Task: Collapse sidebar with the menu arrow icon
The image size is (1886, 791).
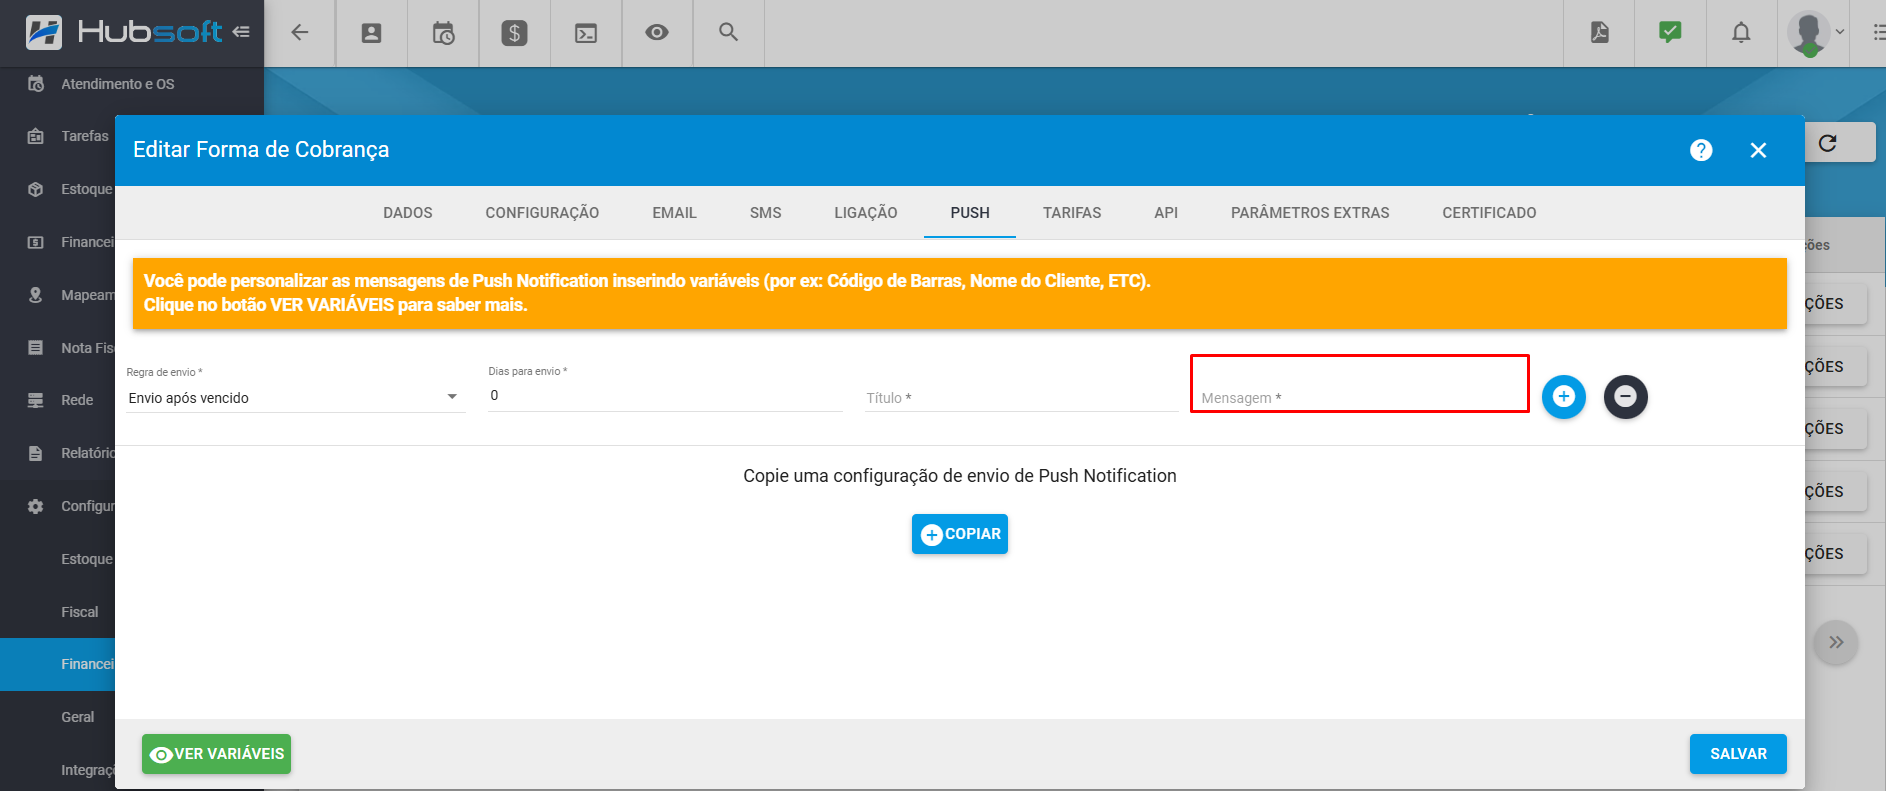Action: pos(241,32)
